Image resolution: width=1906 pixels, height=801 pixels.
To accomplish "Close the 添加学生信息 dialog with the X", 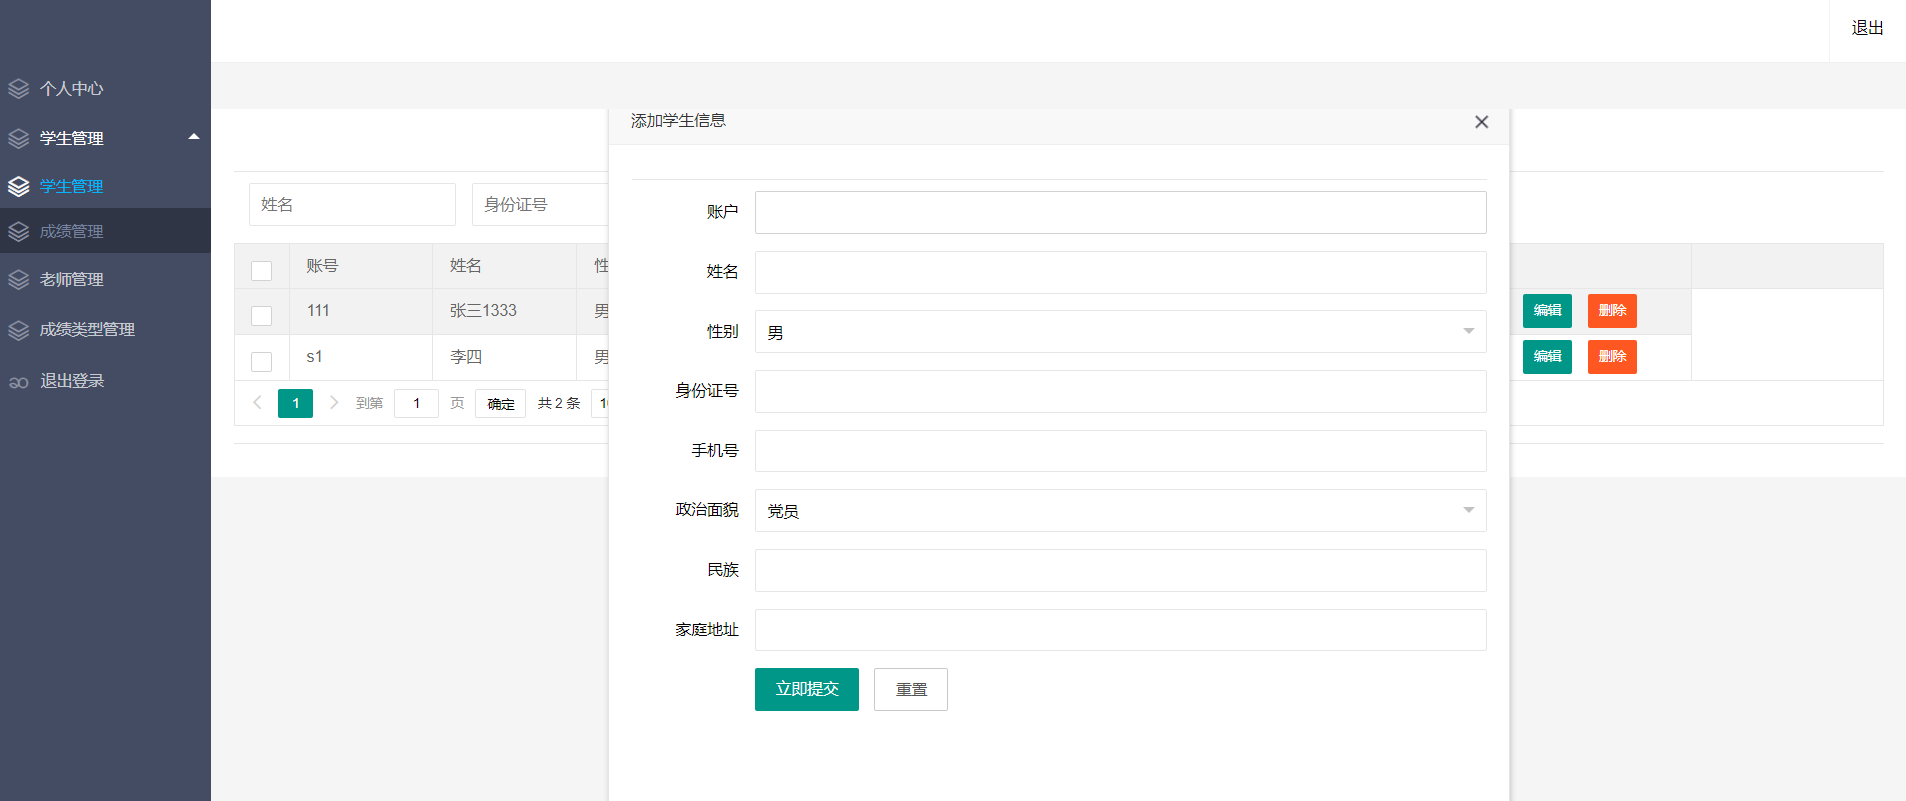I will click(x=1481, y=122).
